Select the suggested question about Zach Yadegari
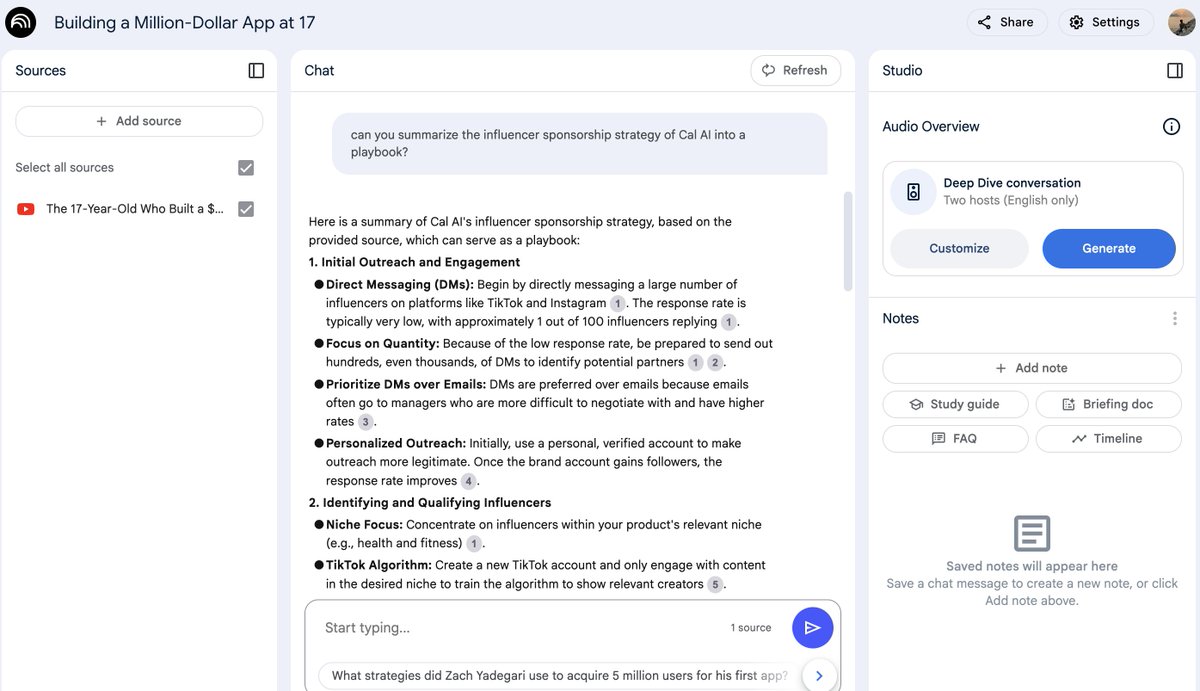The height and width of the screenshot is (691, 1200). [560, 676]
